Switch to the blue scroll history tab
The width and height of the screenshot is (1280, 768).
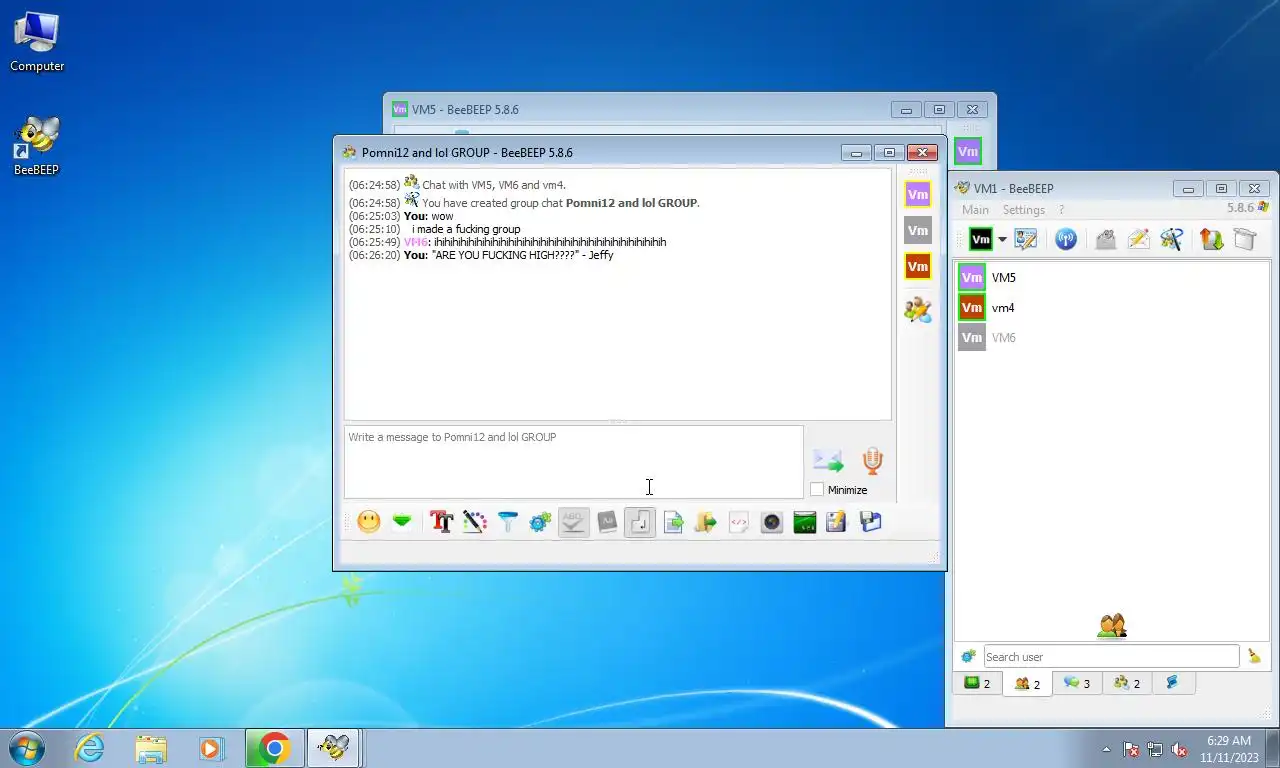pos(1173,683)
